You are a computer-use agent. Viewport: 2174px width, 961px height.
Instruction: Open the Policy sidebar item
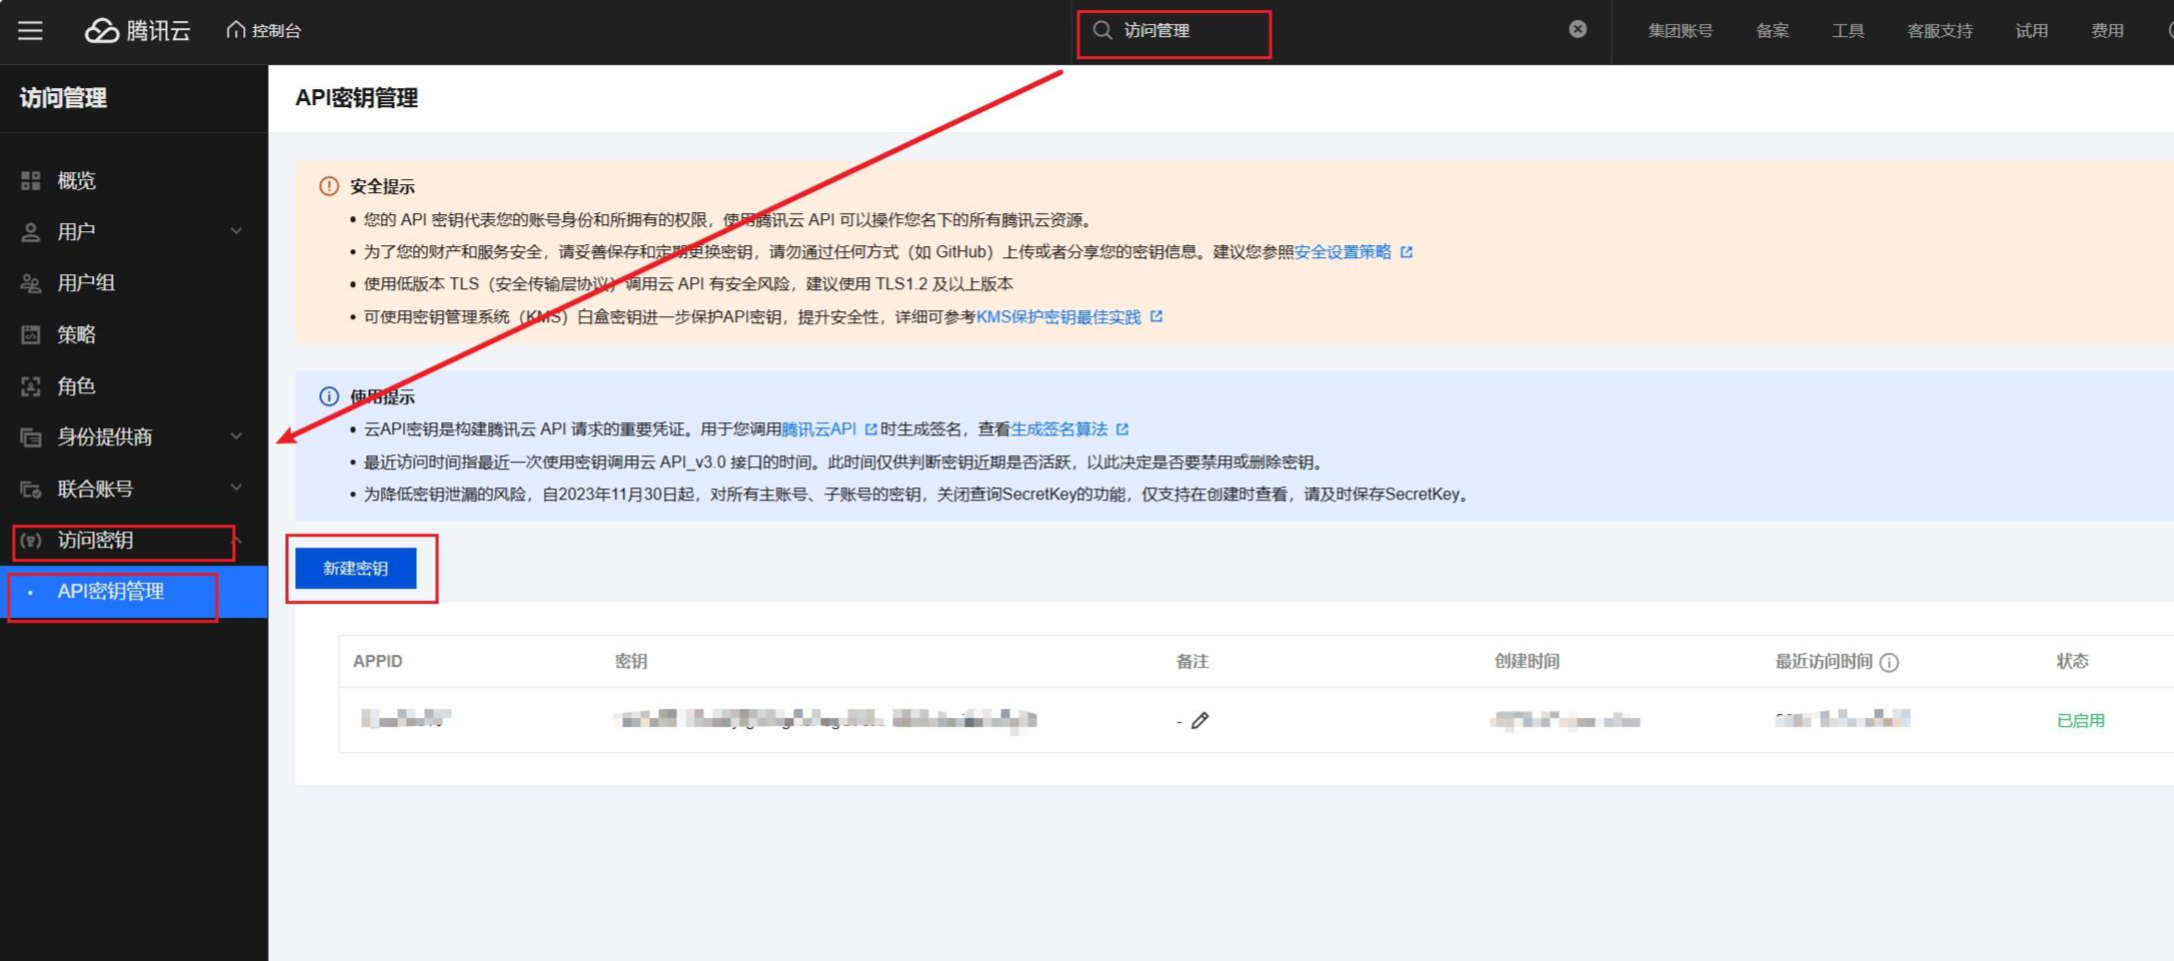(x=76, y=335)
